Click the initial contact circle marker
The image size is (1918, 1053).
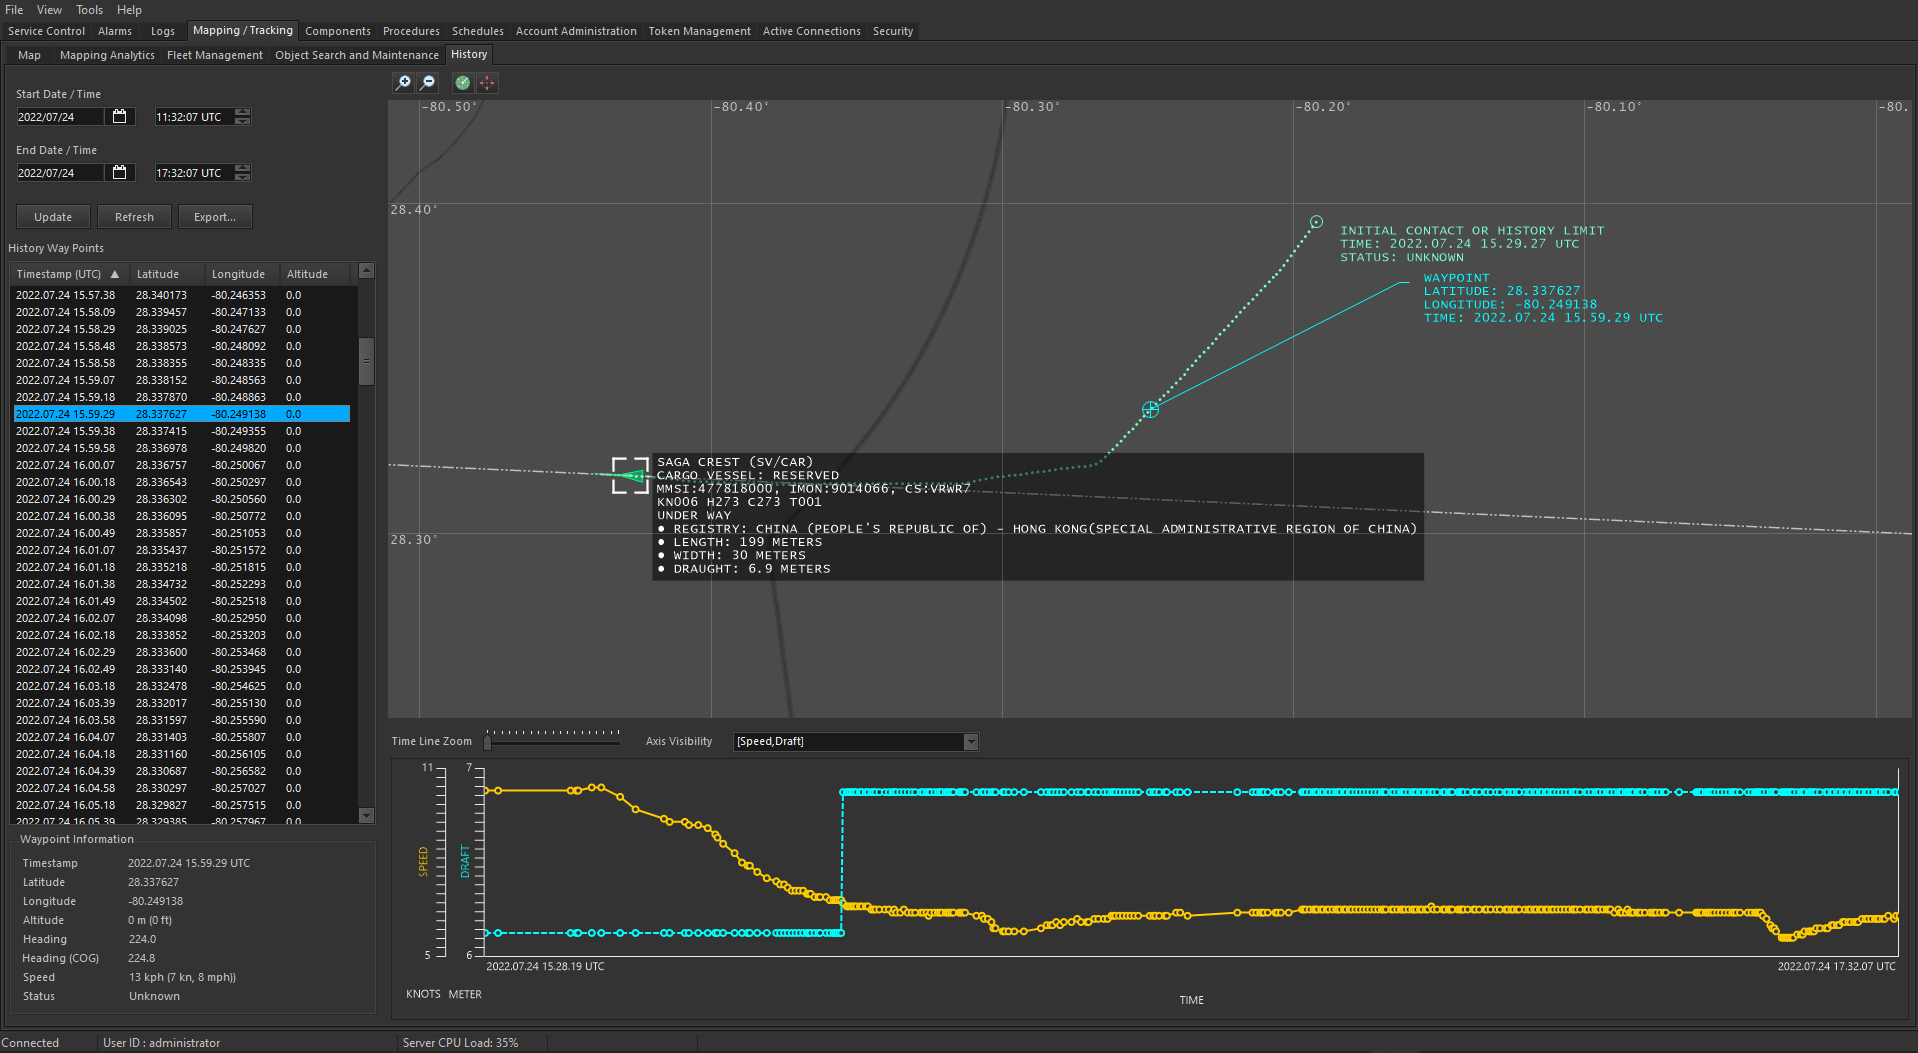1316,222
